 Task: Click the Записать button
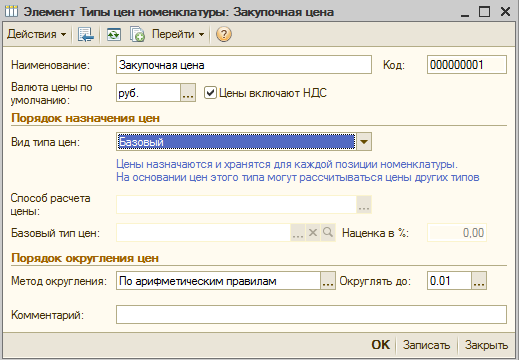[426, 345]
